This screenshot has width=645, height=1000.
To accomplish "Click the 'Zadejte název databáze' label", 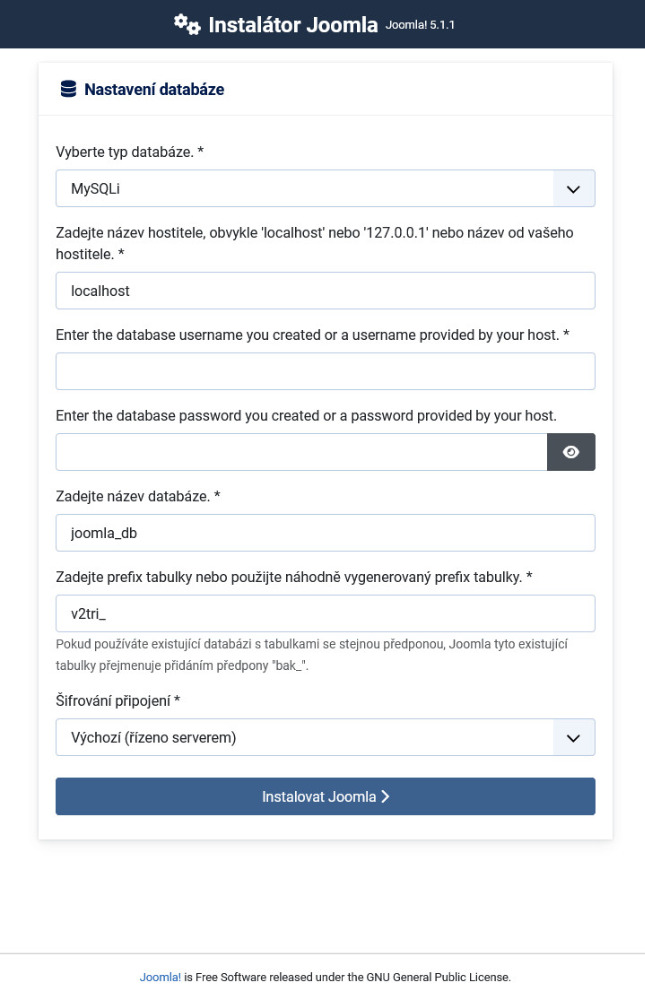I will click(x=138, y=496).
